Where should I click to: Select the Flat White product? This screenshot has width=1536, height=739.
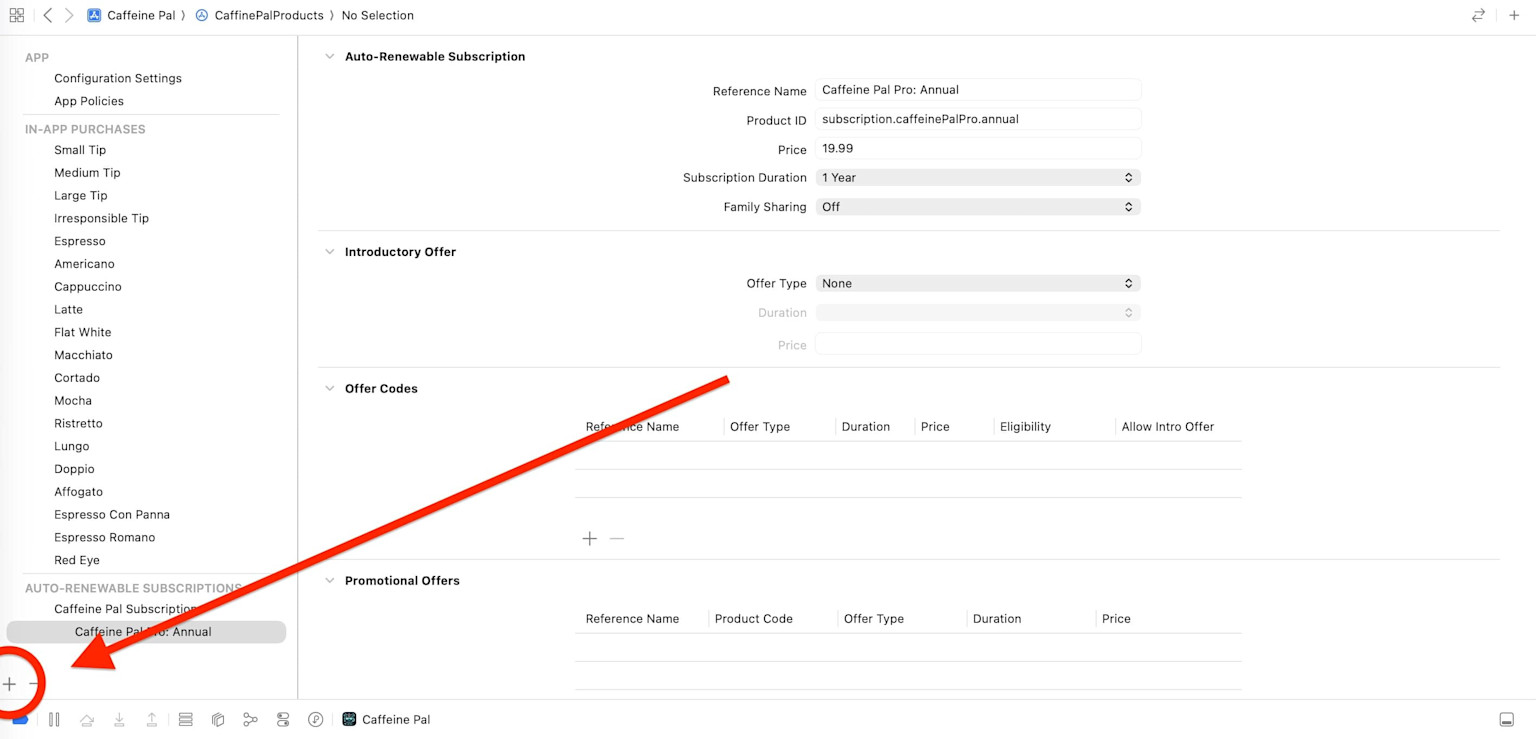pos(83,332)
